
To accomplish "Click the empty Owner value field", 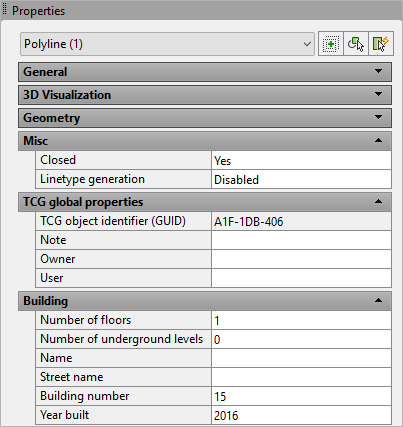I will (x=301, y=259).
